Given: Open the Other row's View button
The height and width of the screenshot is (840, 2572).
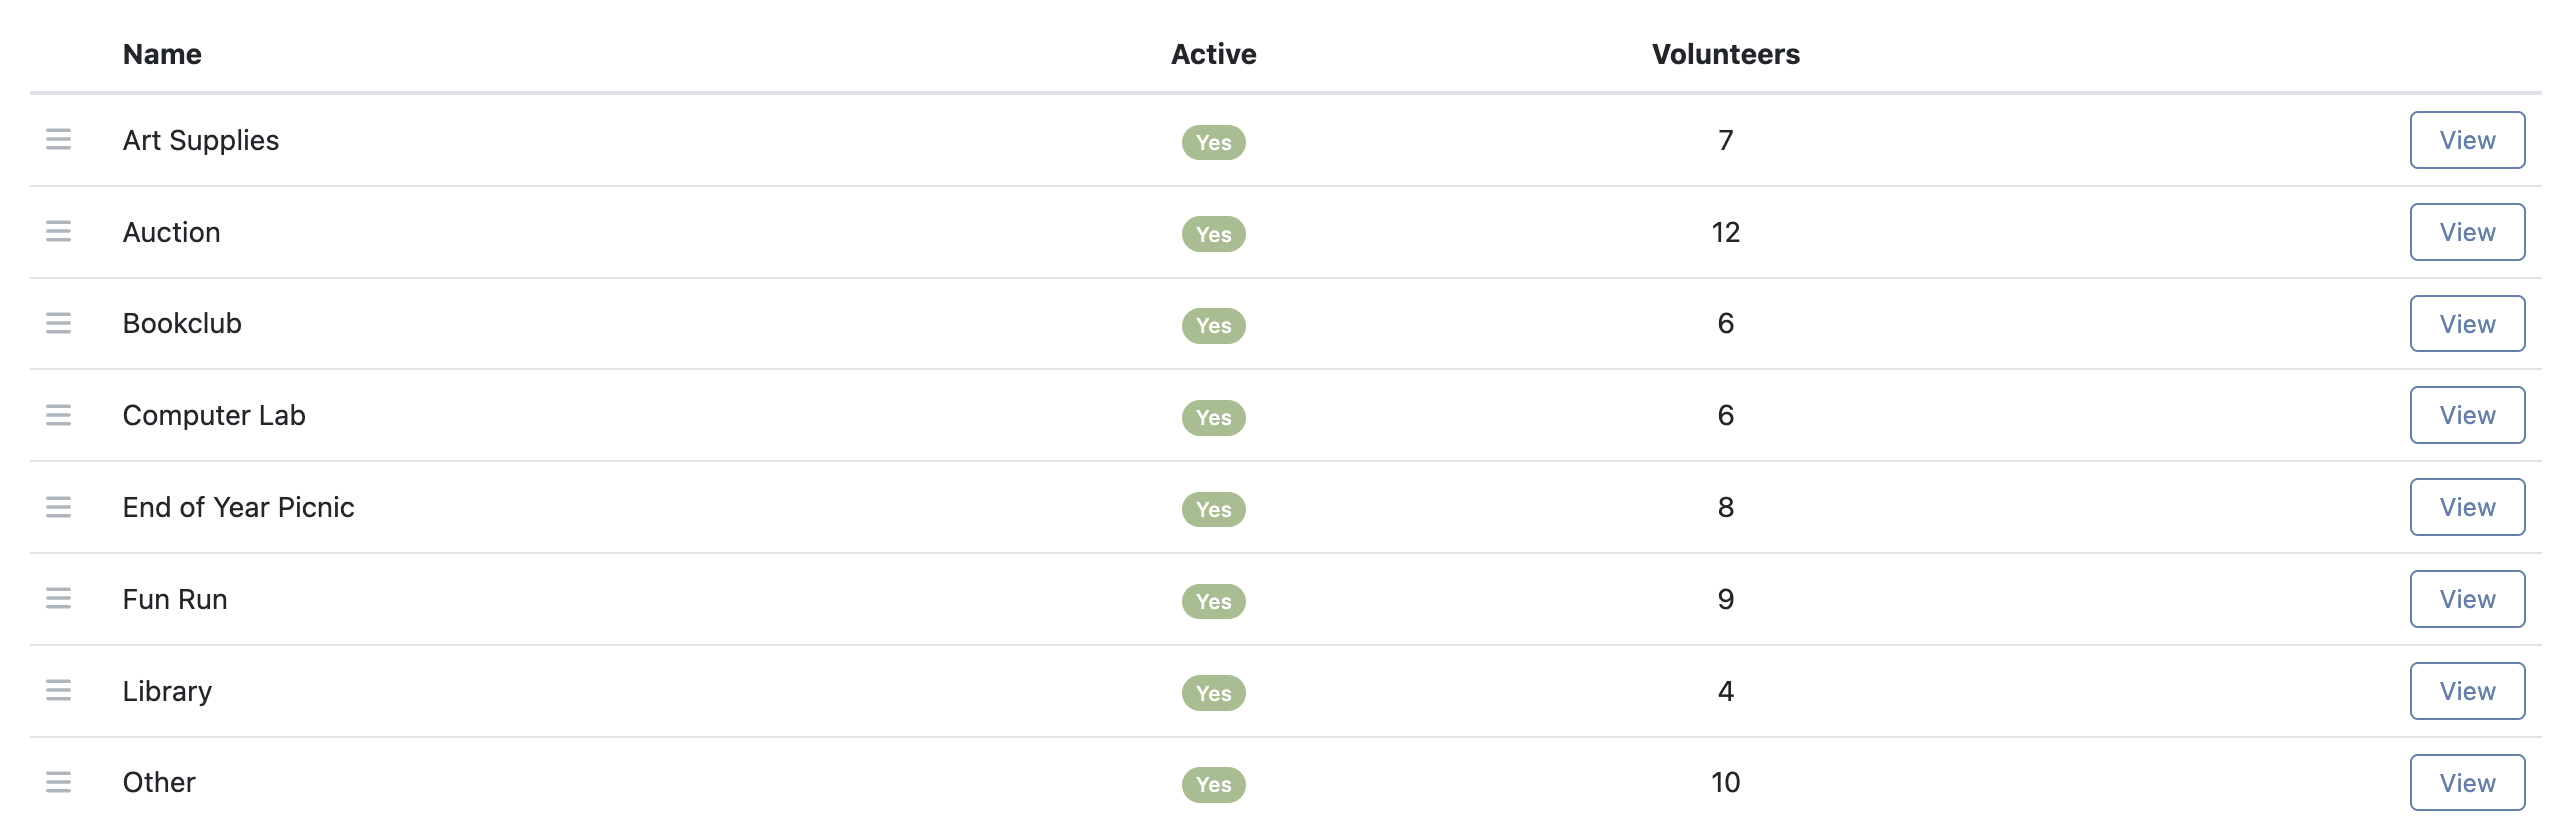Looking at the screenshot, I should coord(2467,783).
